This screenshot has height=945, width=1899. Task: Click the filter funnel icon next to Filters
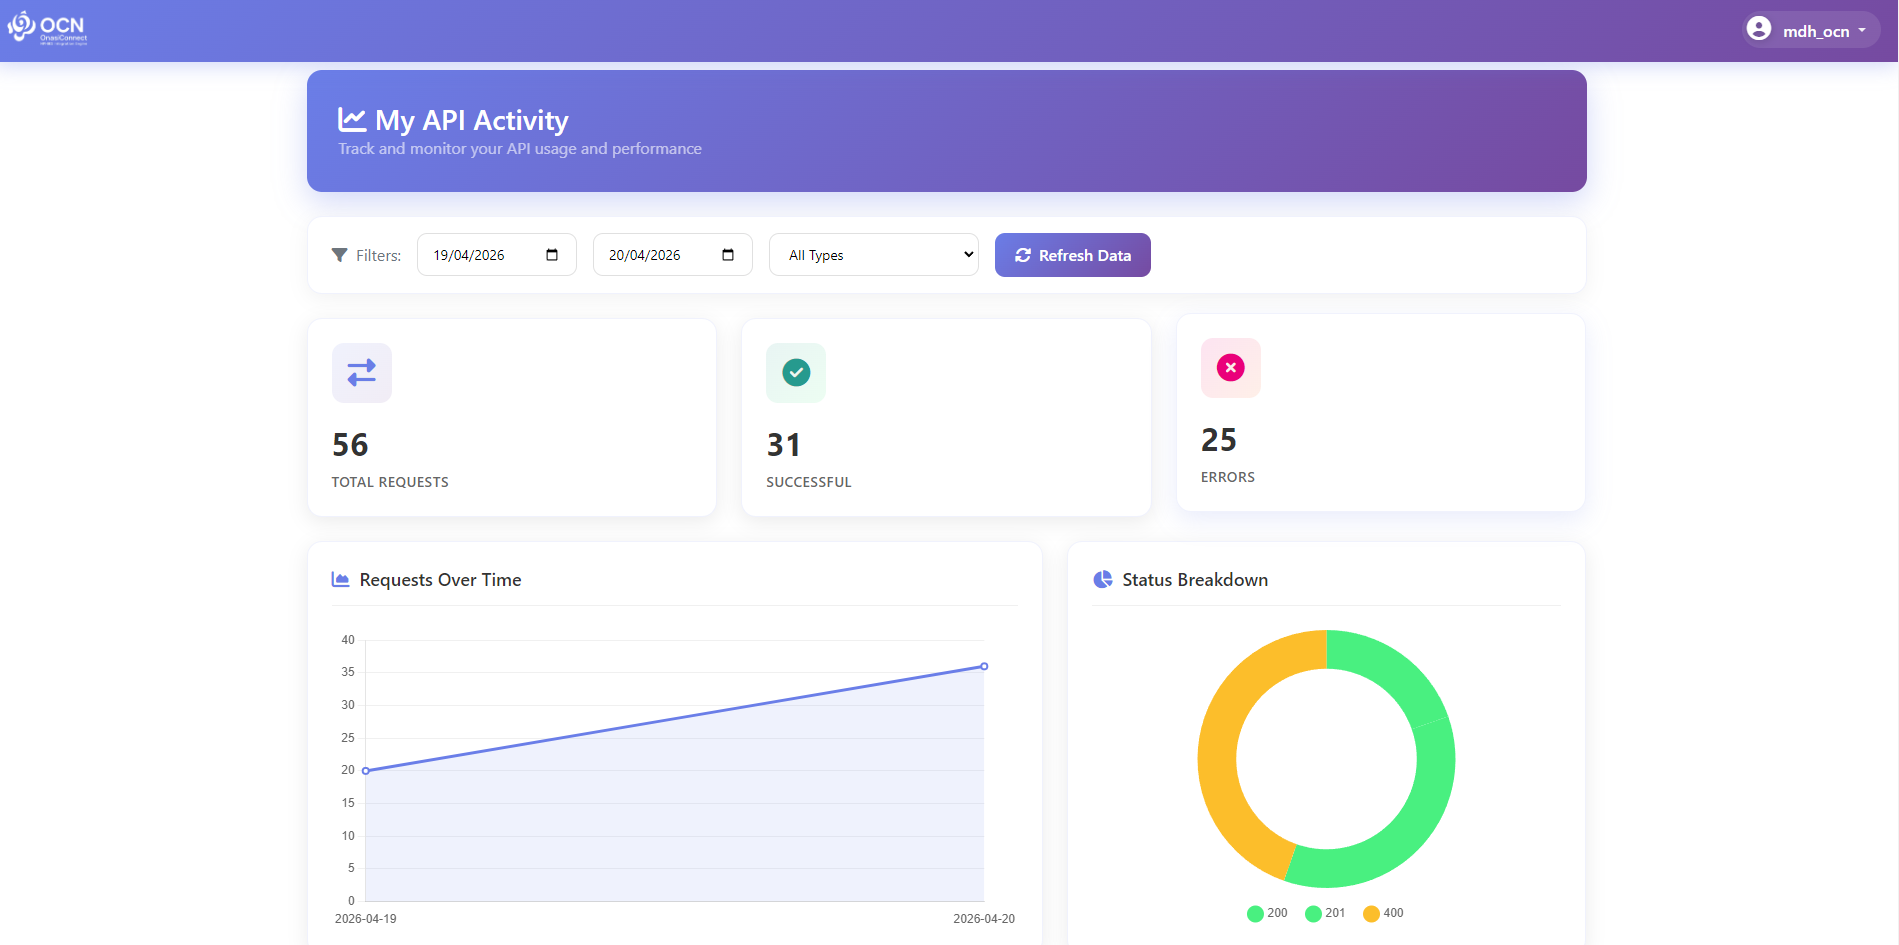click(339, 255)
